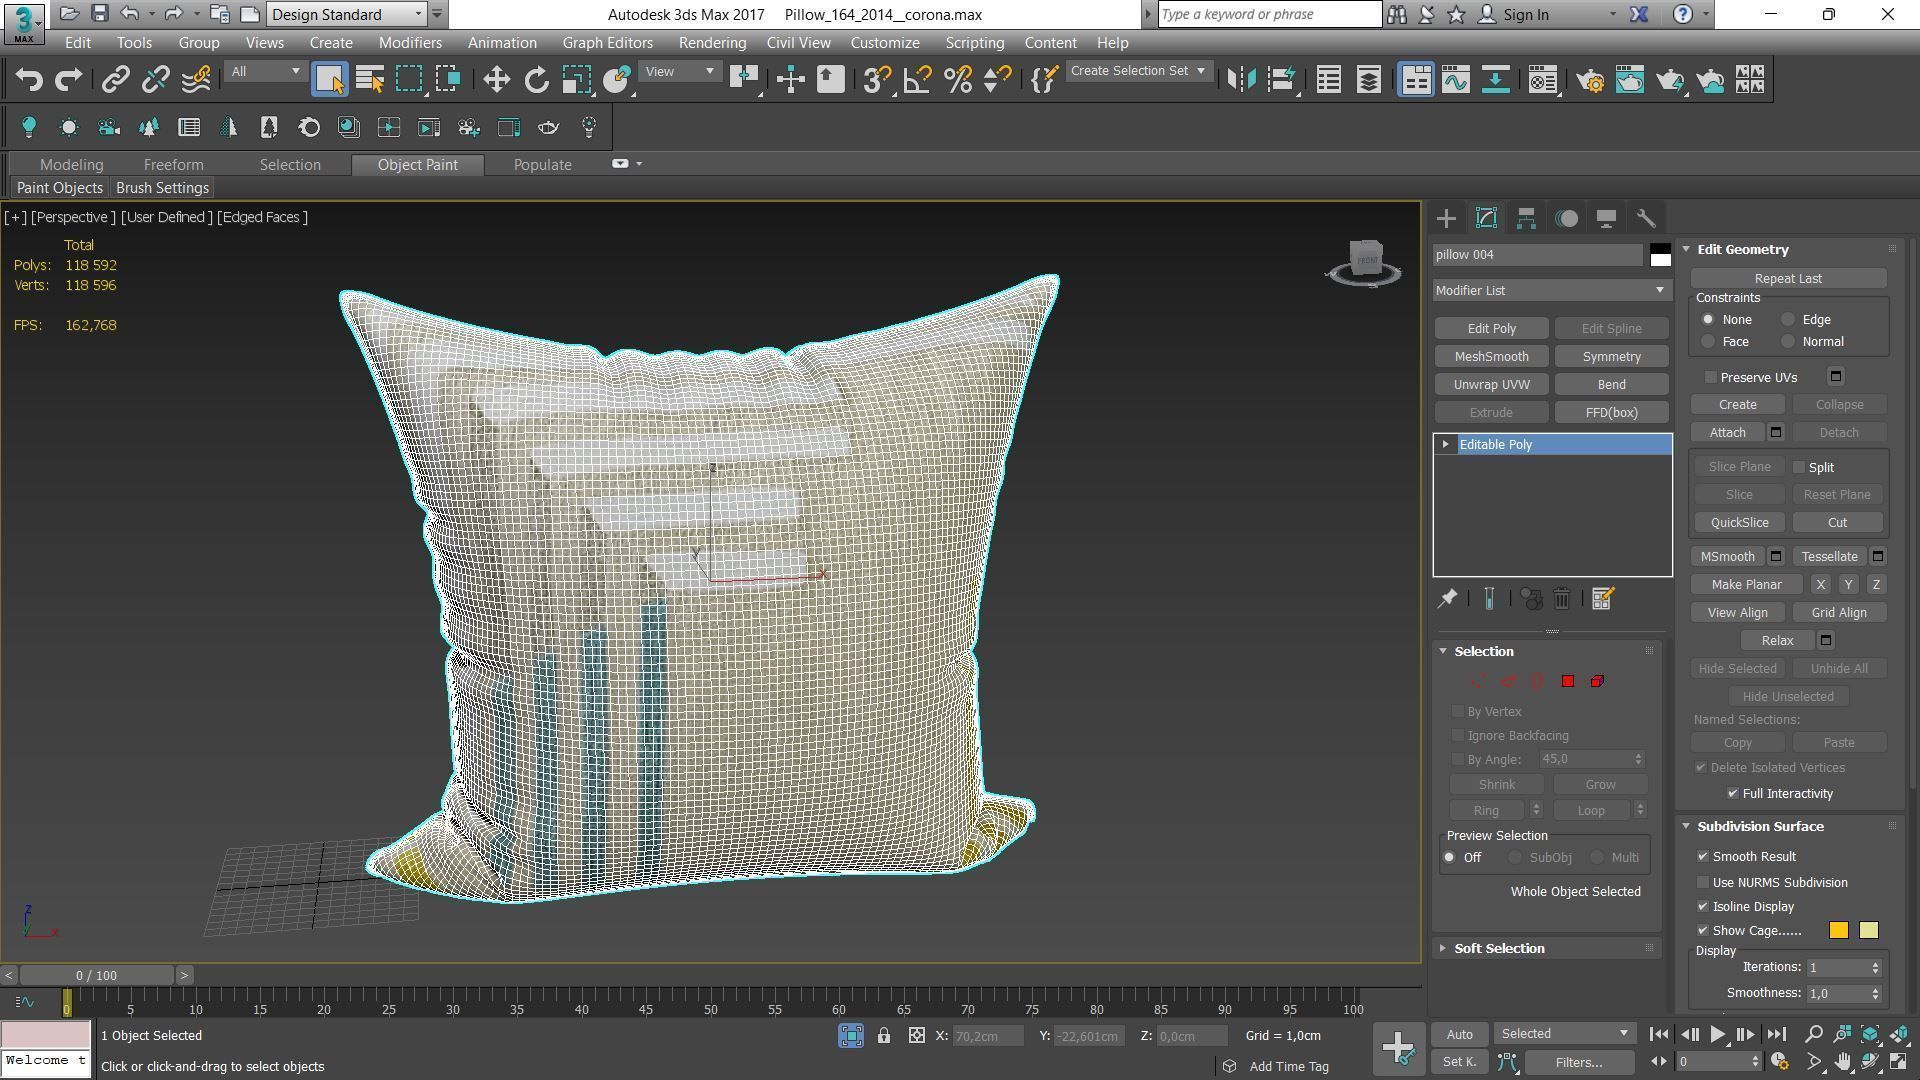Screen dimensions: 1920x1080
Task: Click the QuickSlice button
Action: point(1739,523)
